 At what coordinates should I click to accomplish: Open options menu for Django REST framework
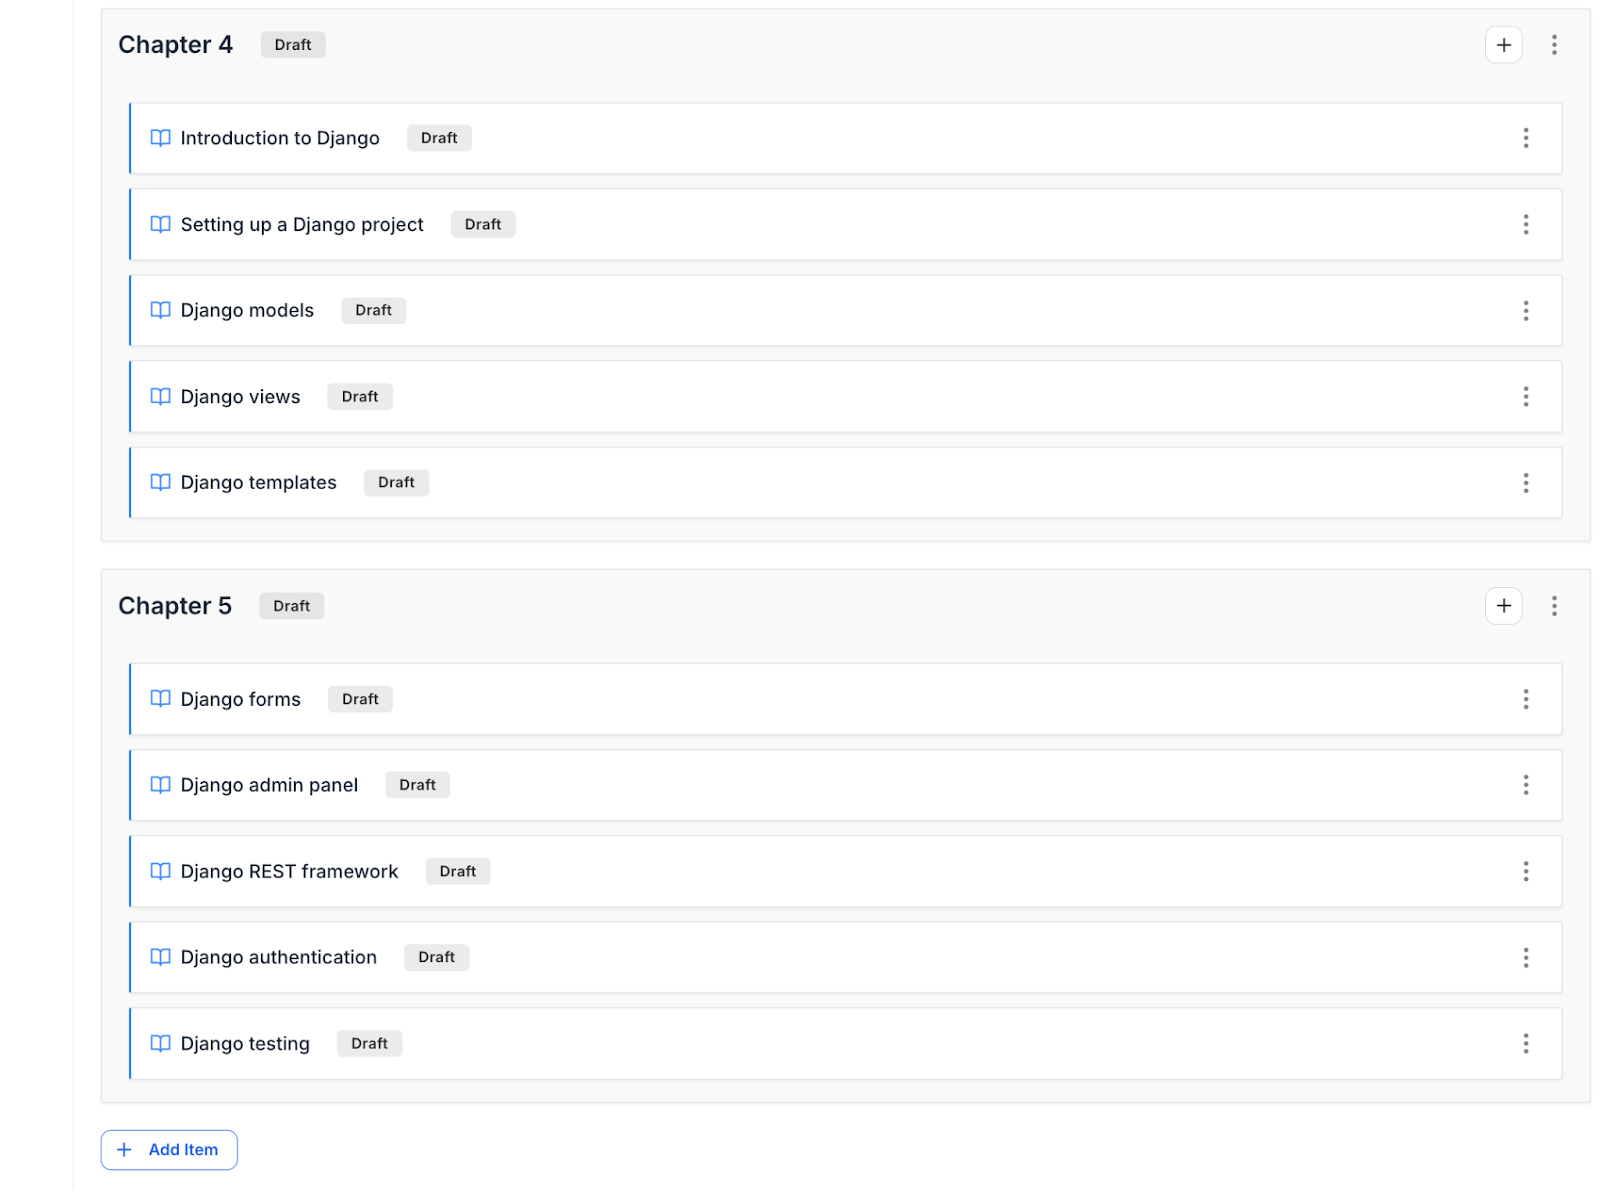(x=1525, y=872)
